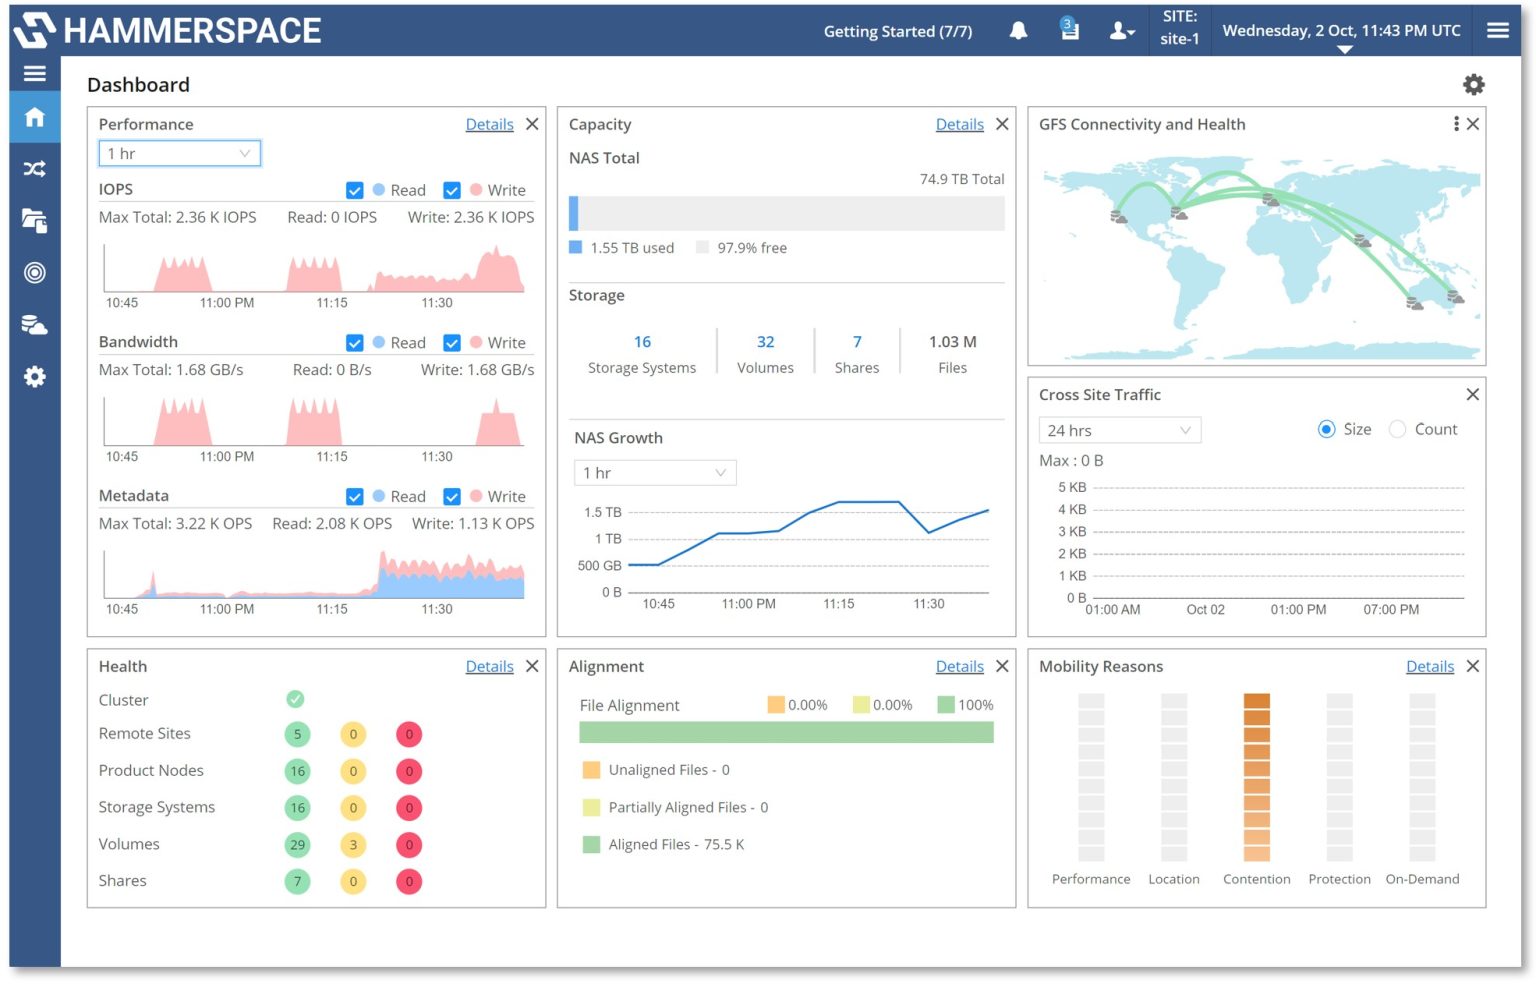Open the hamburger menu at top right
The height and width of the screenshot is (984, 1536).
point(1497,30)
